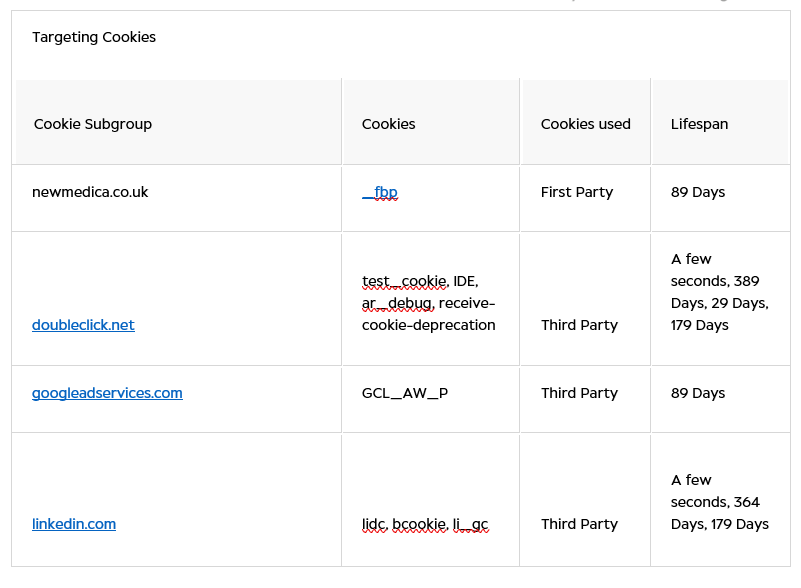Click the Targeting Cookies heading
801x588 pixels.
(94, 37)
